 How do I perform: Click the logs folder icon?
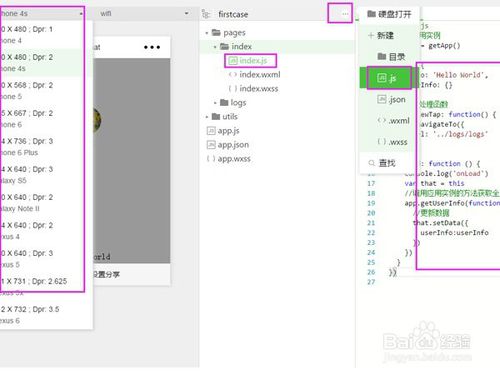click(x=224, y=102)
